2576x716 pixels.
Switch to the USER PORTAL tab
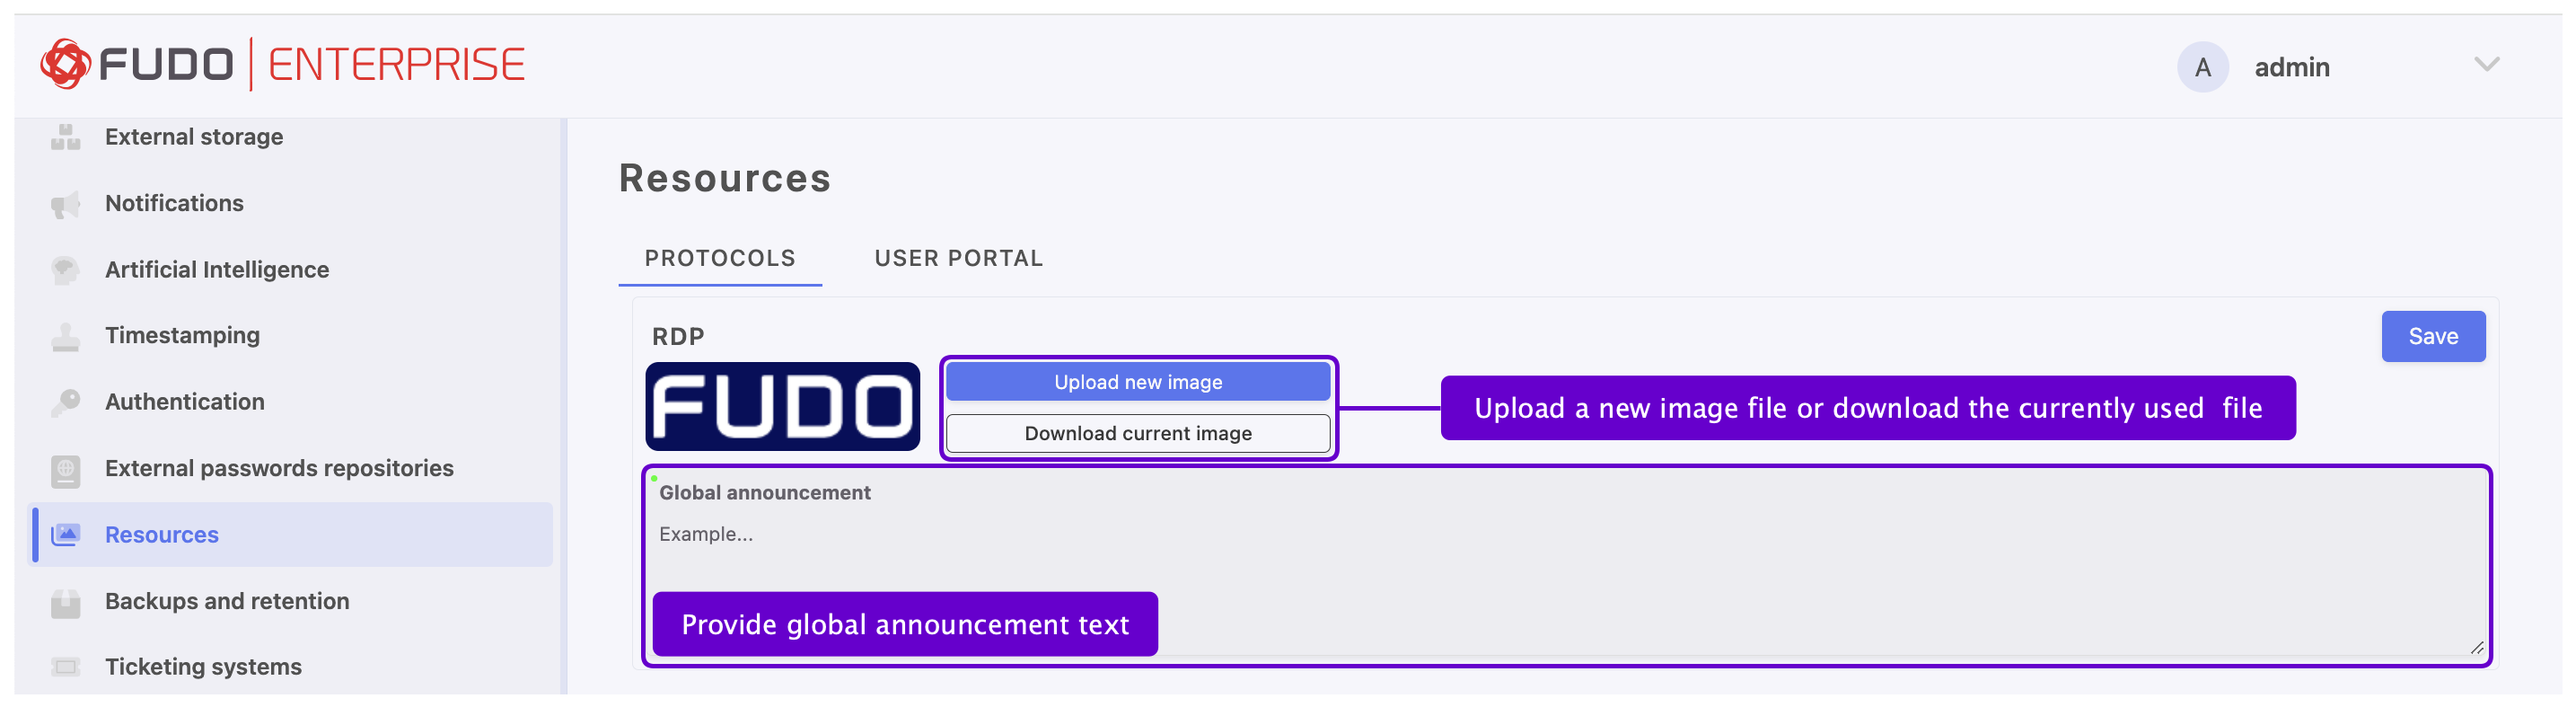(958, 259)
